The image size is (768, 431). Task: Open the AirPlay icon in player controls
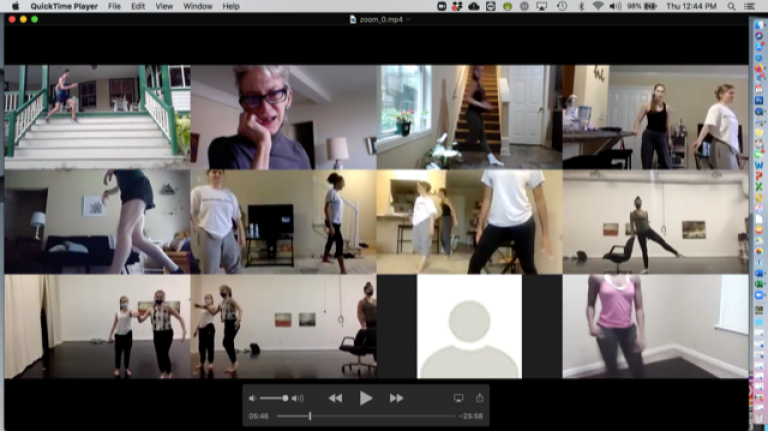pos(458,398)
